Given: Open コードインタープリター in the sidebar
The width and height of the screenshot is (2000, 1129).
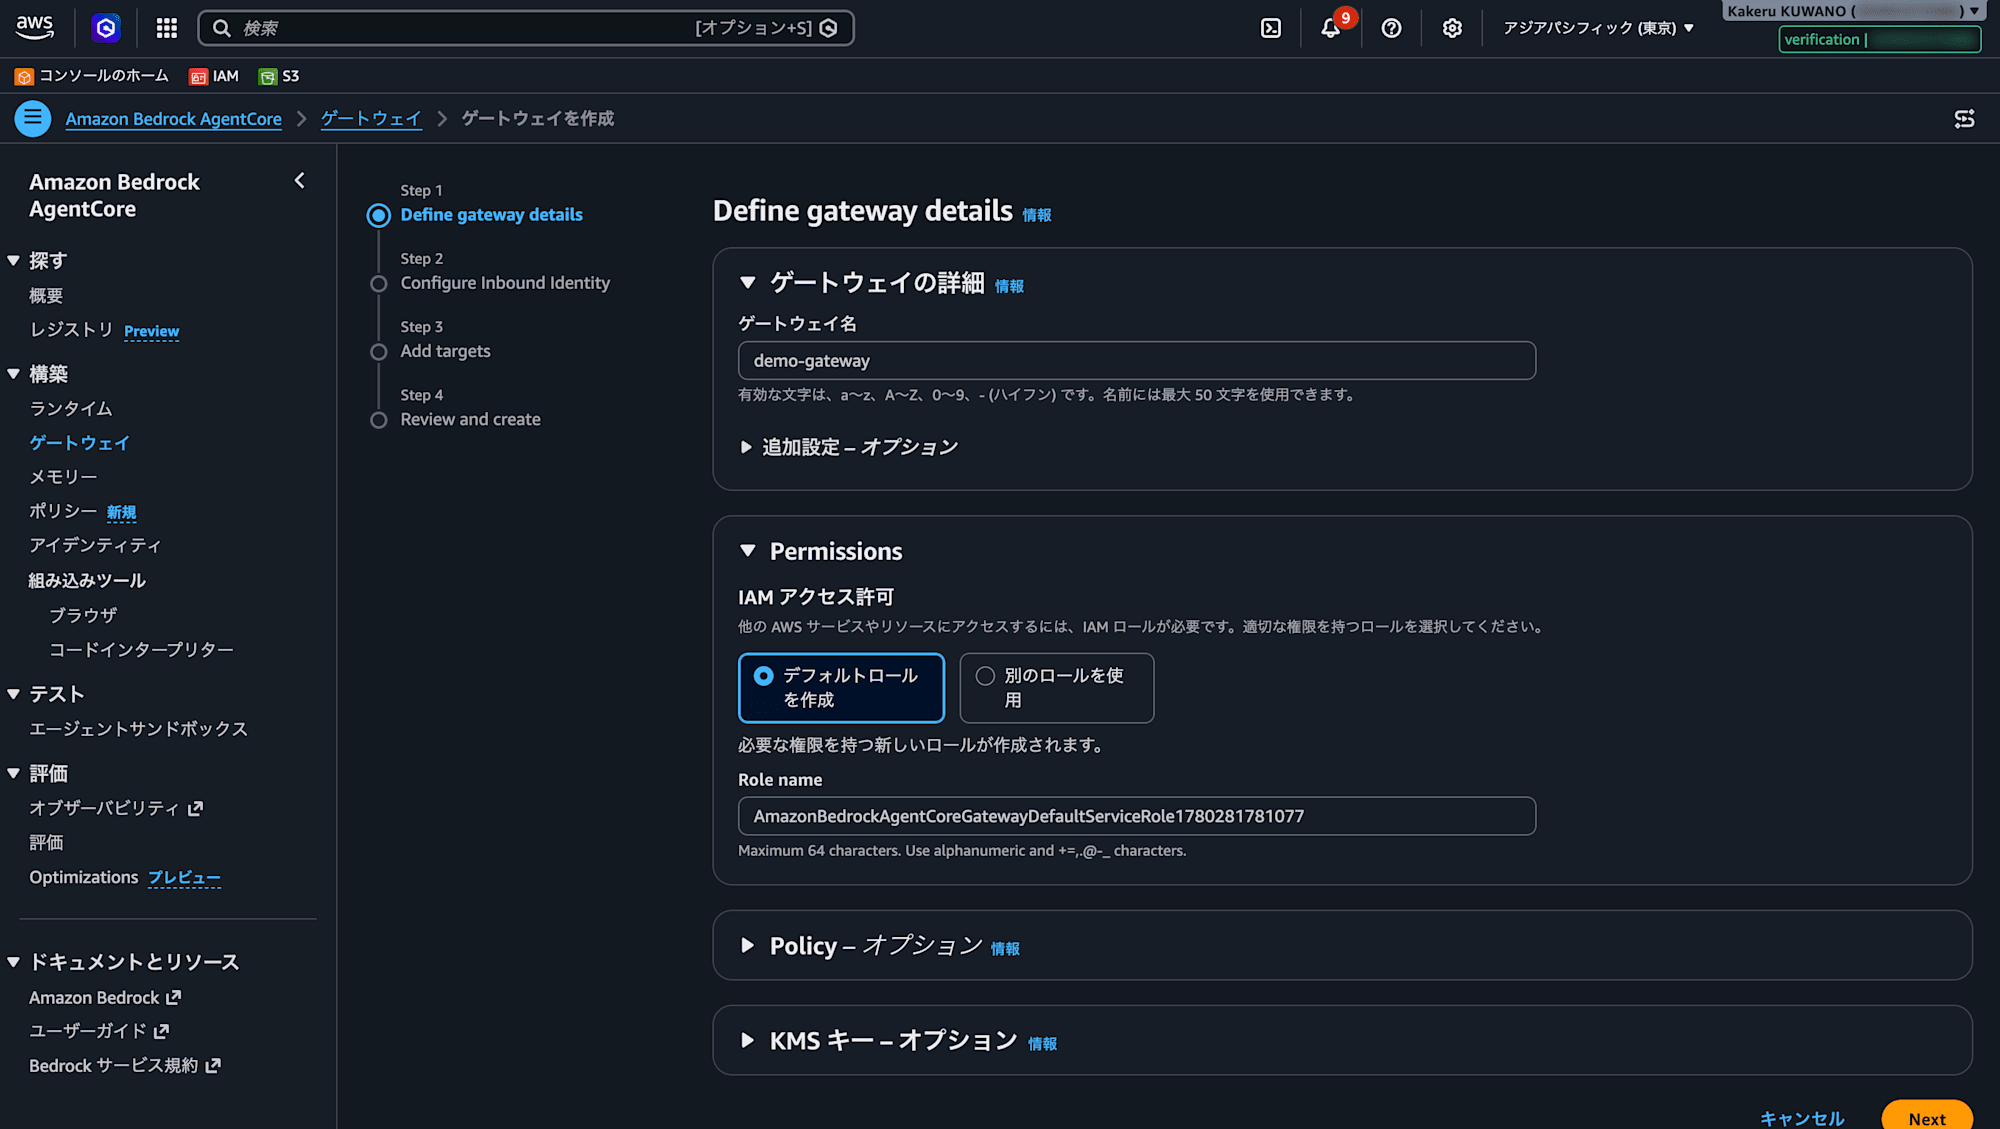Looking at the screenshot, I should pyautogui.click(x=141, y=650).
